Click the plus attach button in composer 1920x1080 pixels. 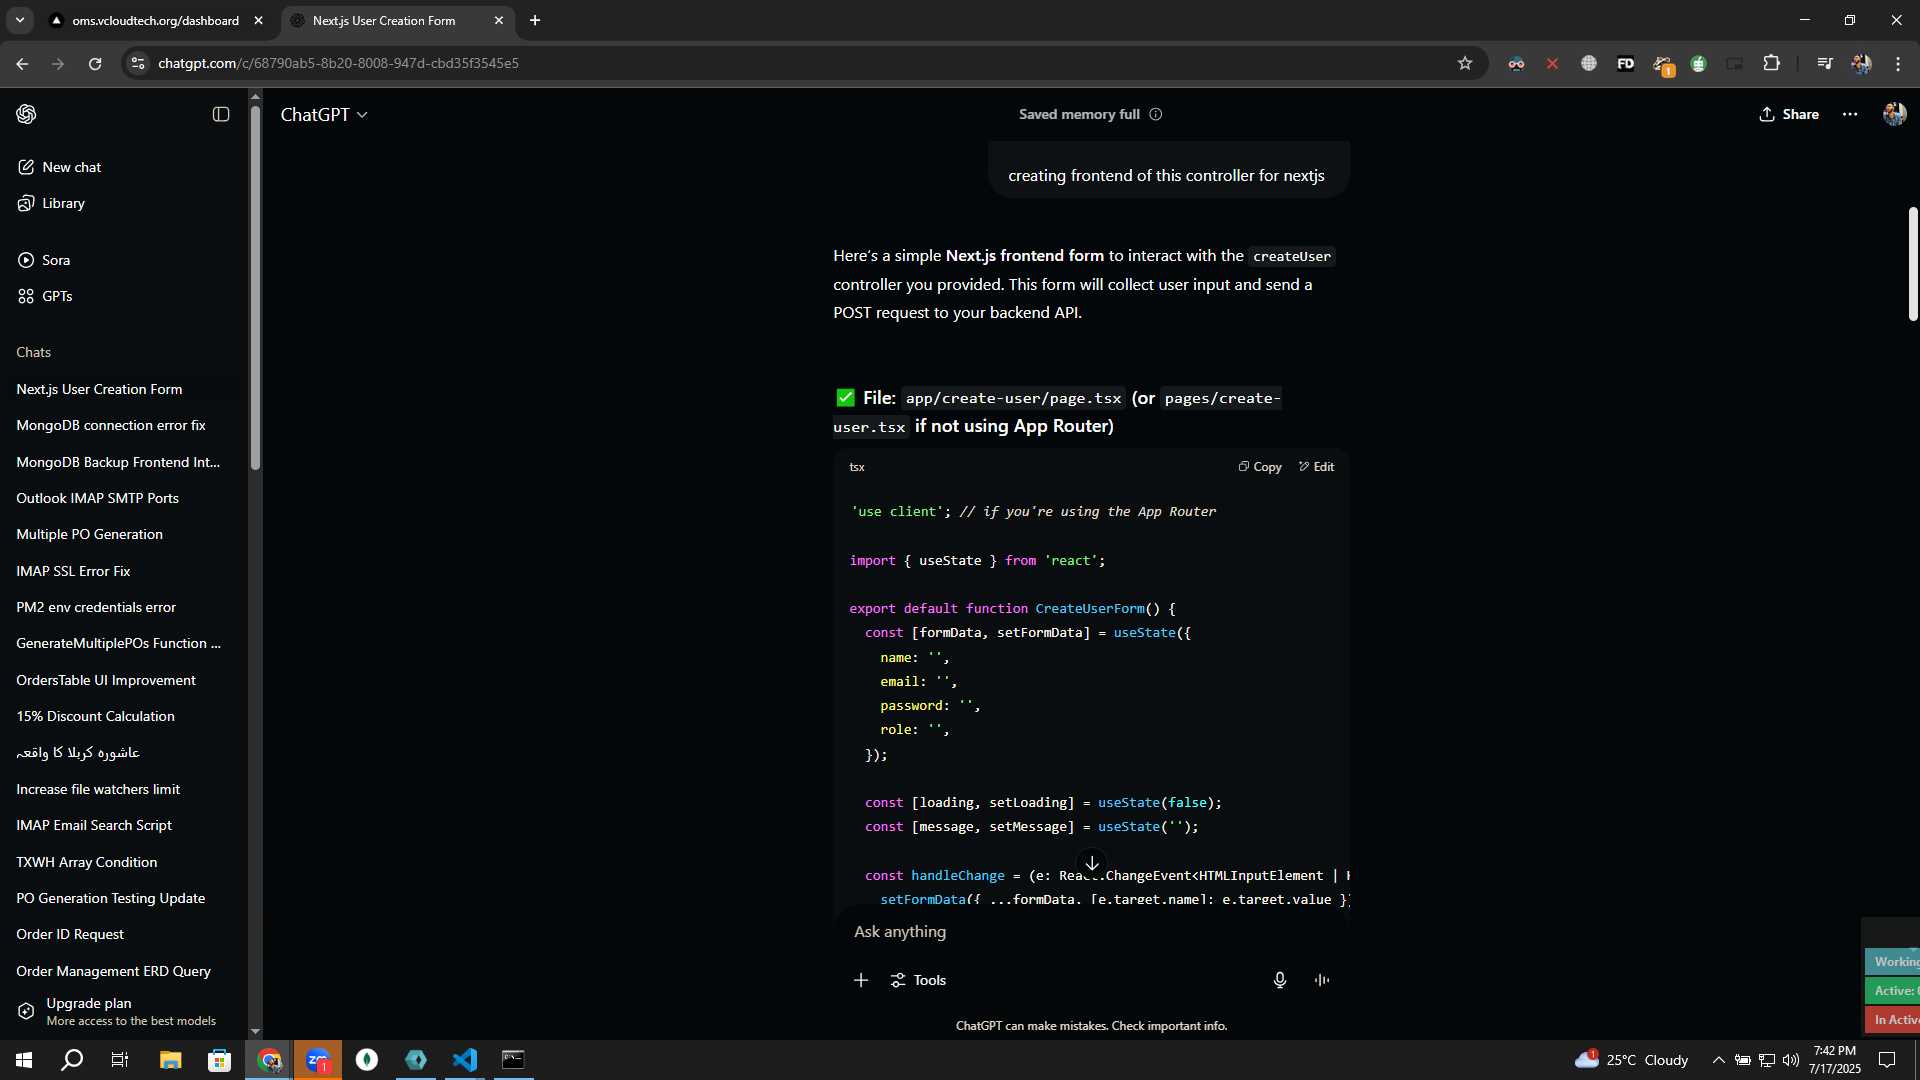[861, 980]
